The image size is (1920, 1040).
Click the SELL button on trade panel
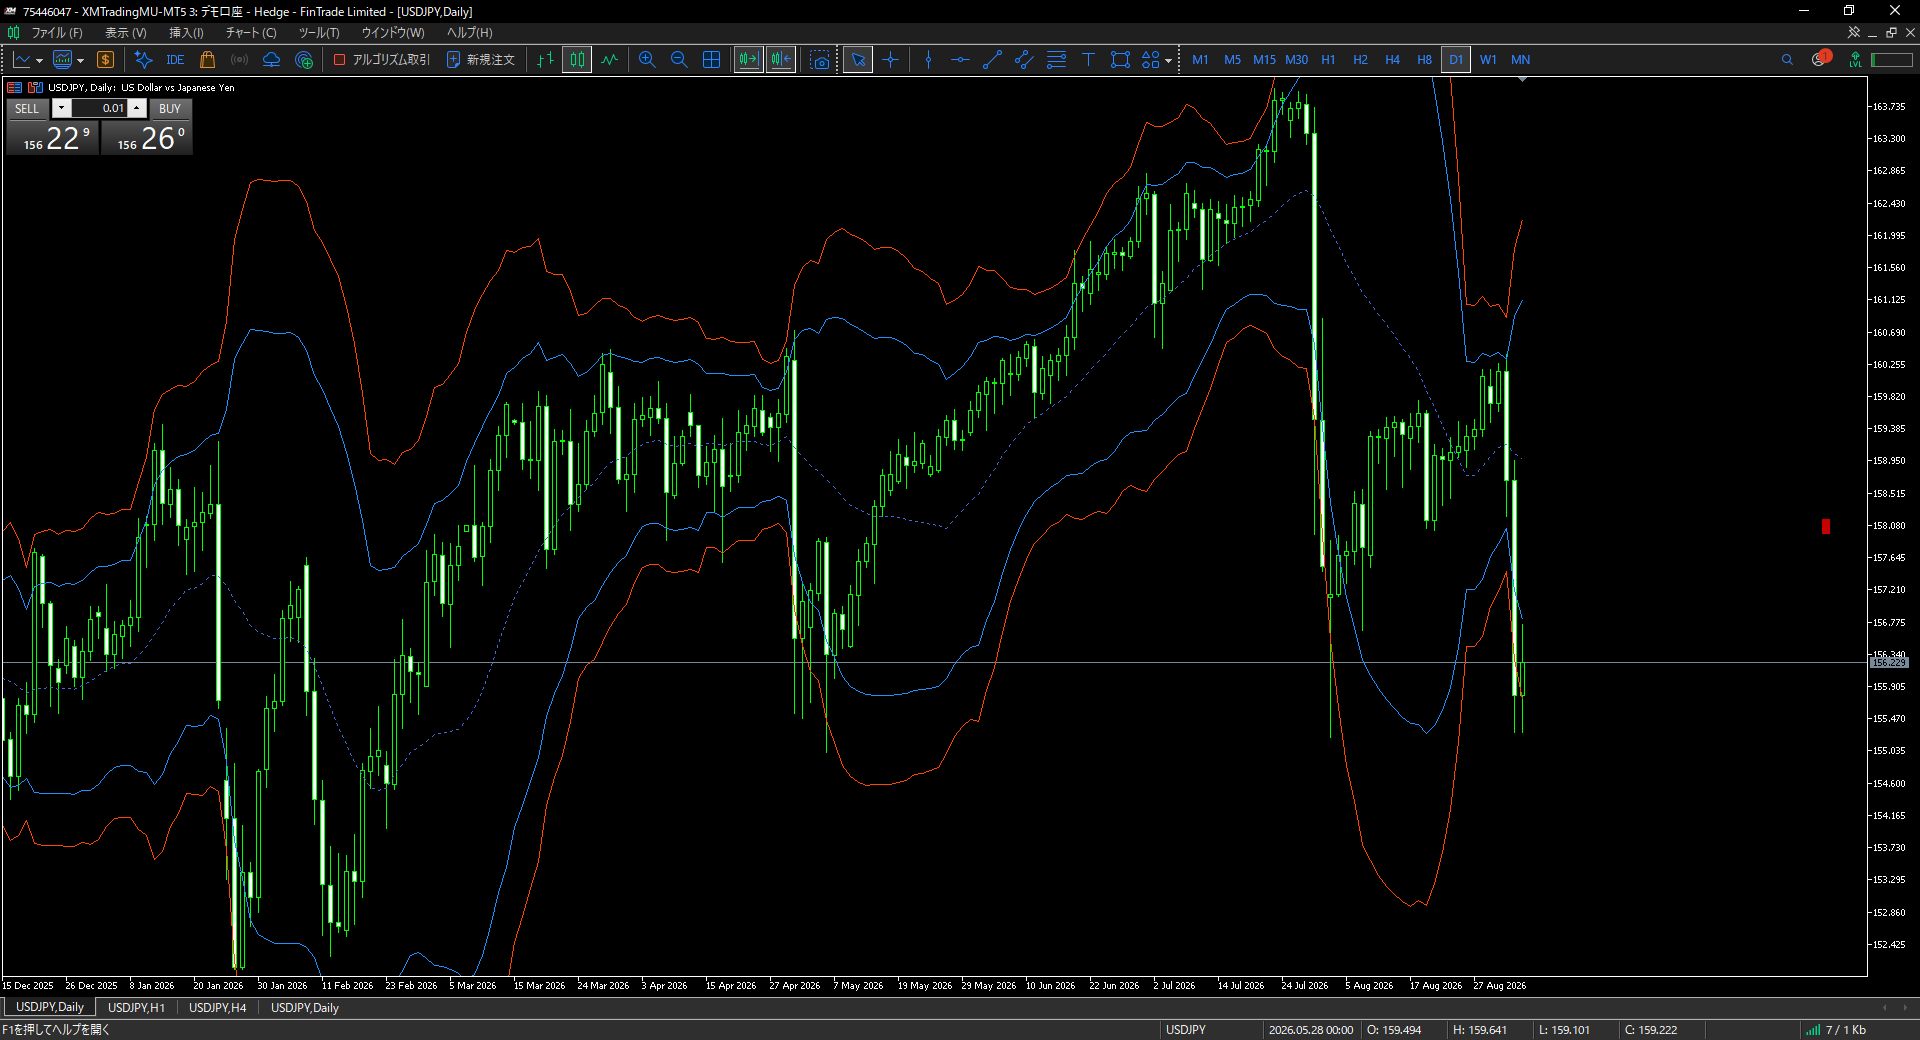click(27, 108)
